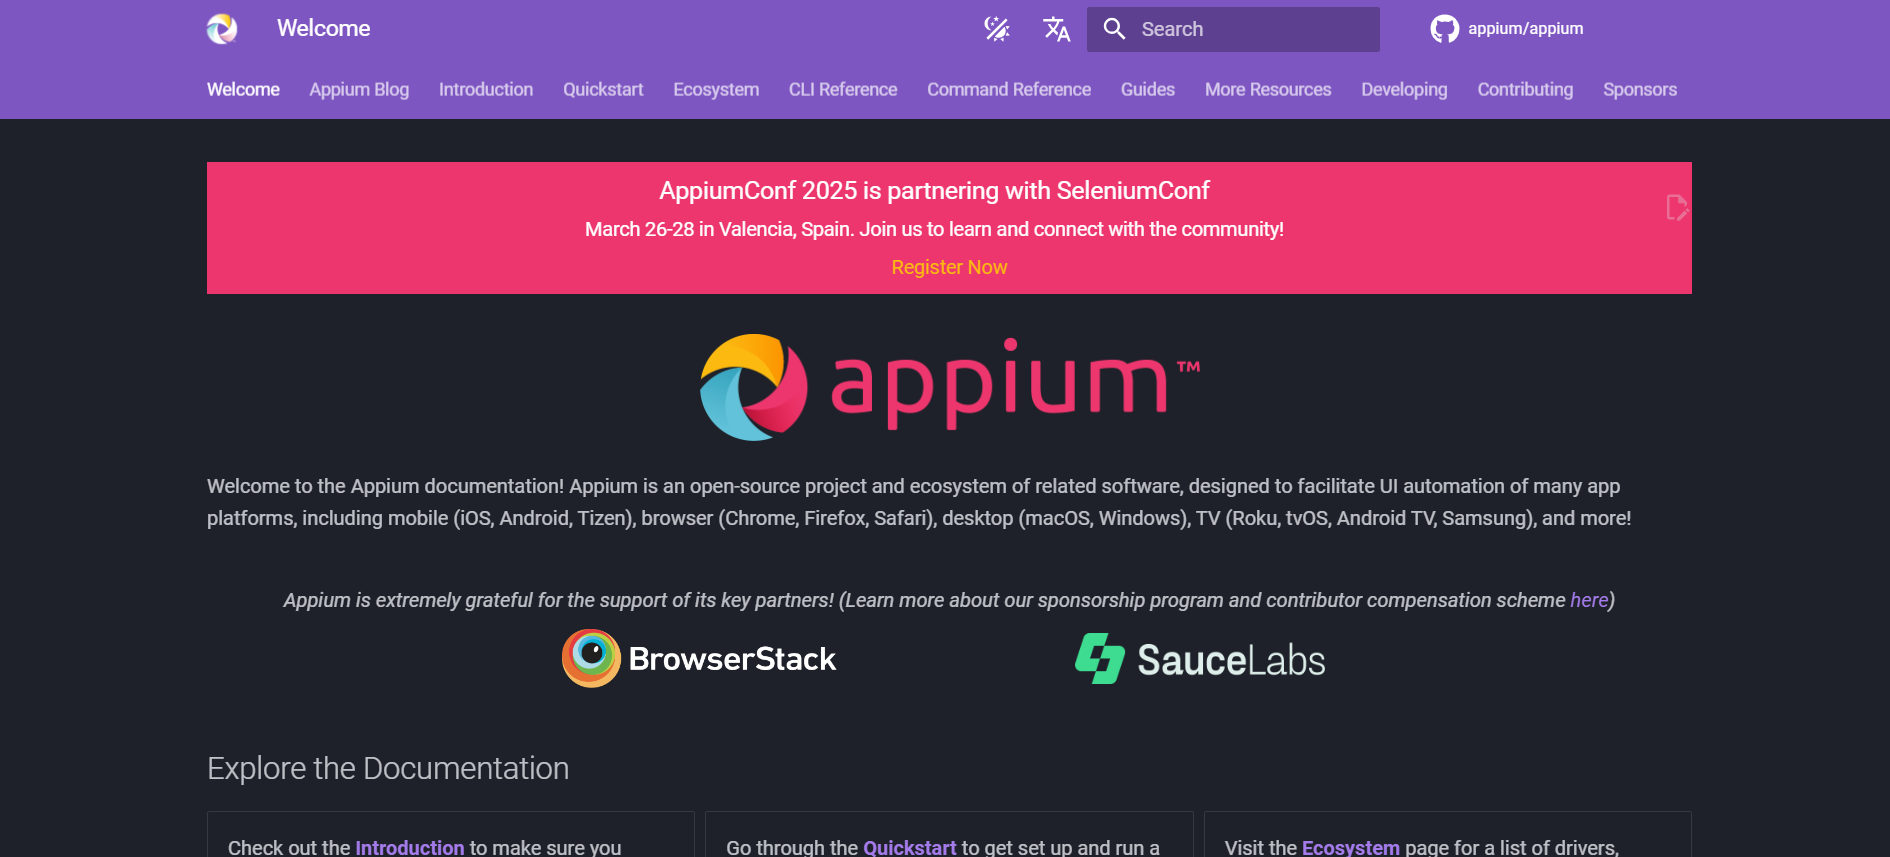Open the Contributing tab
The width and height of the screenshot is (1890, 857).
click(x=1525, y=89)
